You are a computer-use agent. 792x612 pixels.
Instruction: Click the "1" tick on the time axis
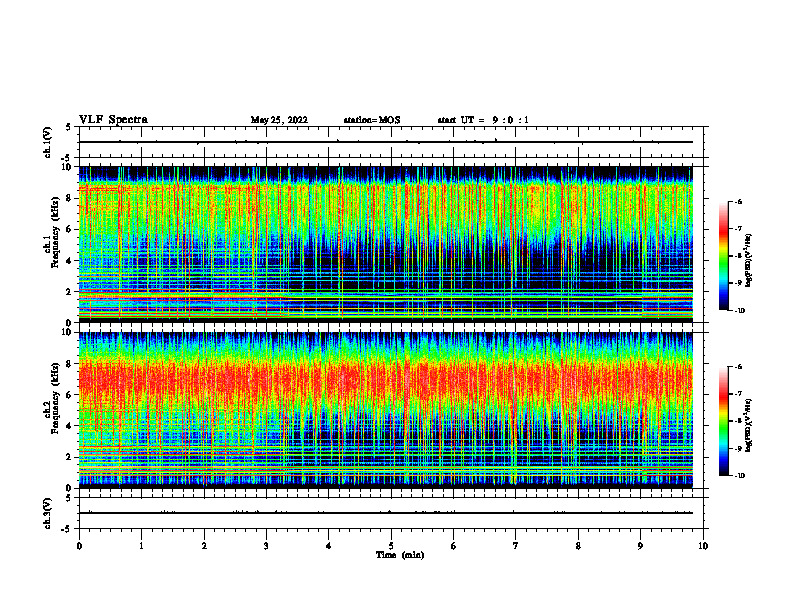(x=141, y=546)
